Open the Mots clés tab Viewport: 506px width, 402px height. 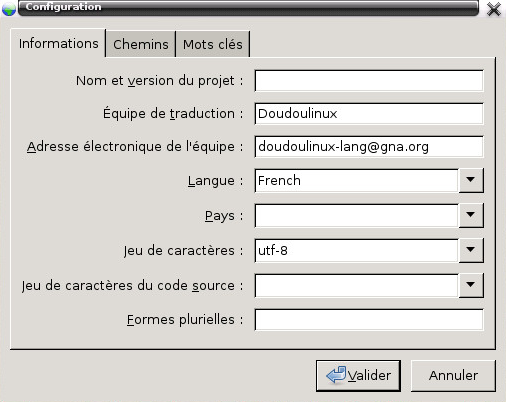213,44
